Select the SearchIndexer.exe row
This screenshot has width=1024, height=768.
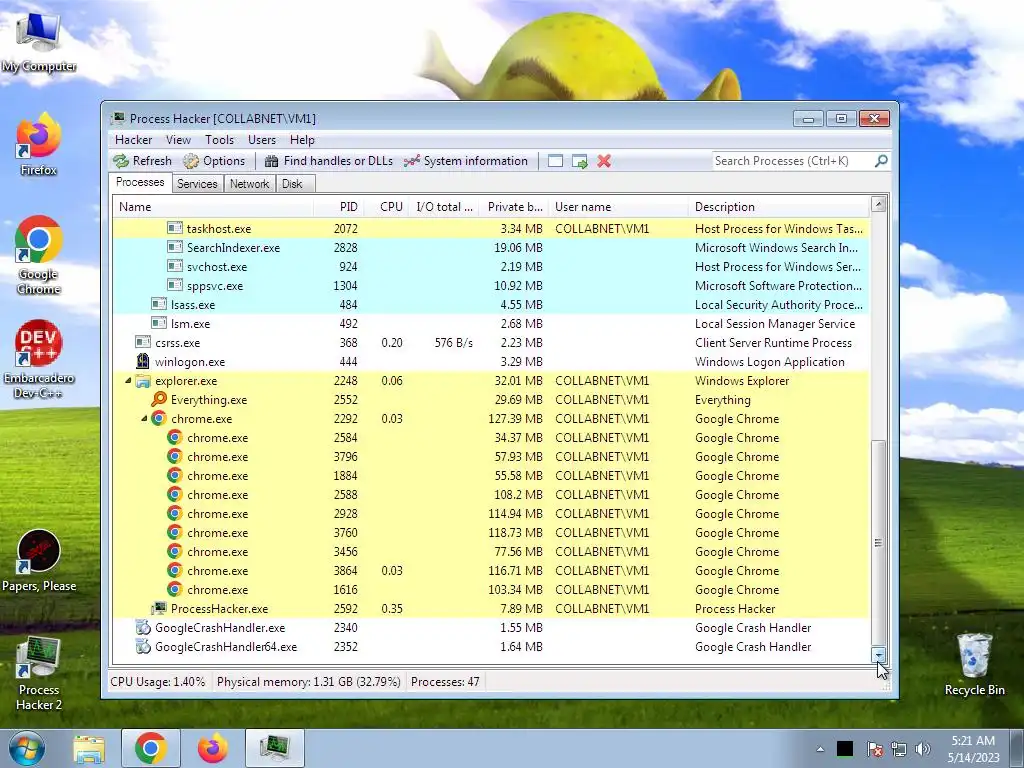(x=491, y=248)
